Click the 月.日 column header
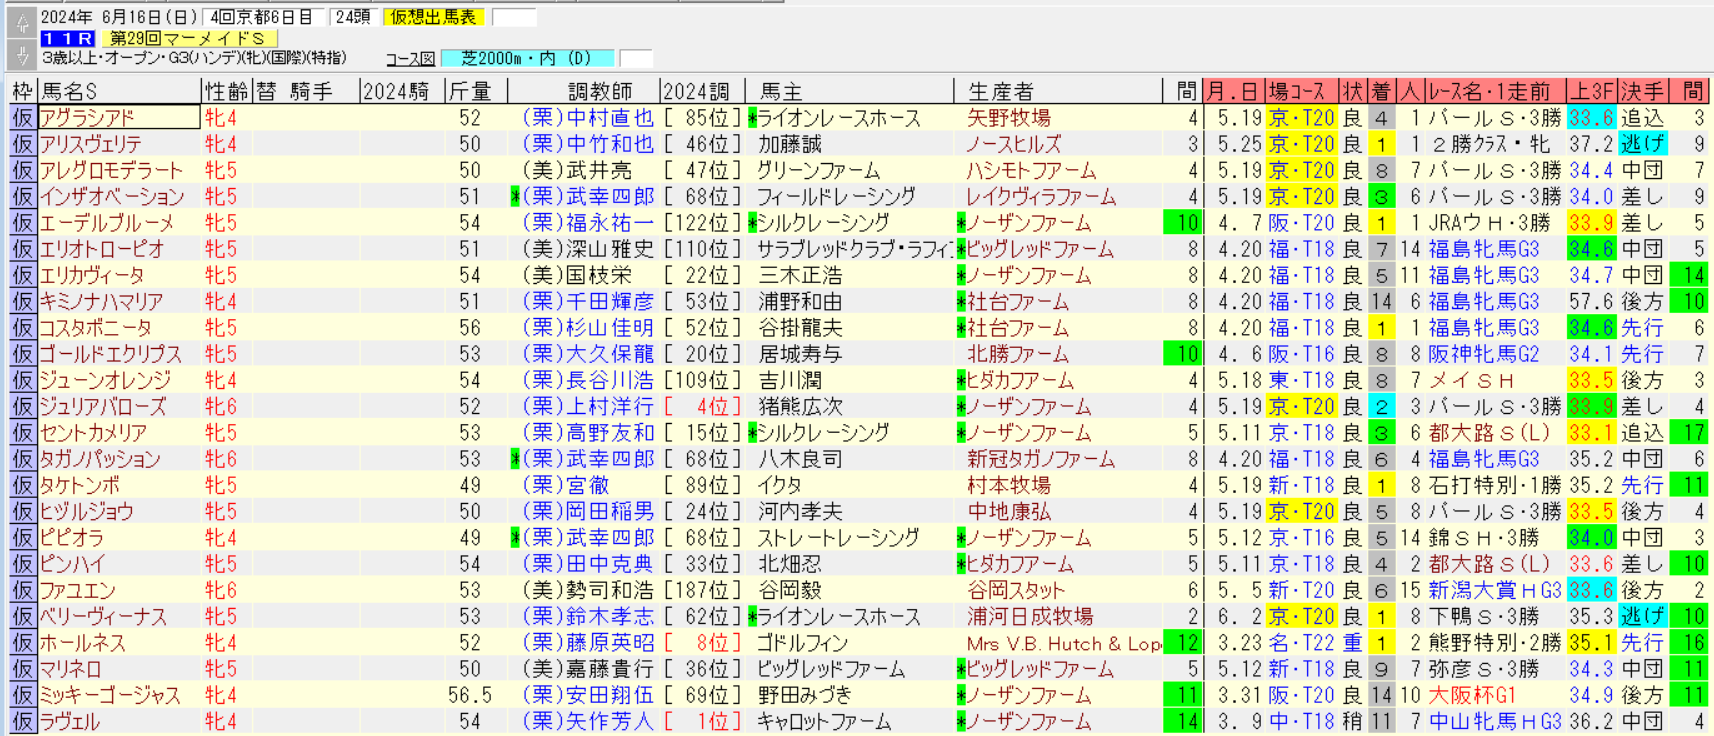Screen dimensions: 1714x736 [x=1234, y=91]
